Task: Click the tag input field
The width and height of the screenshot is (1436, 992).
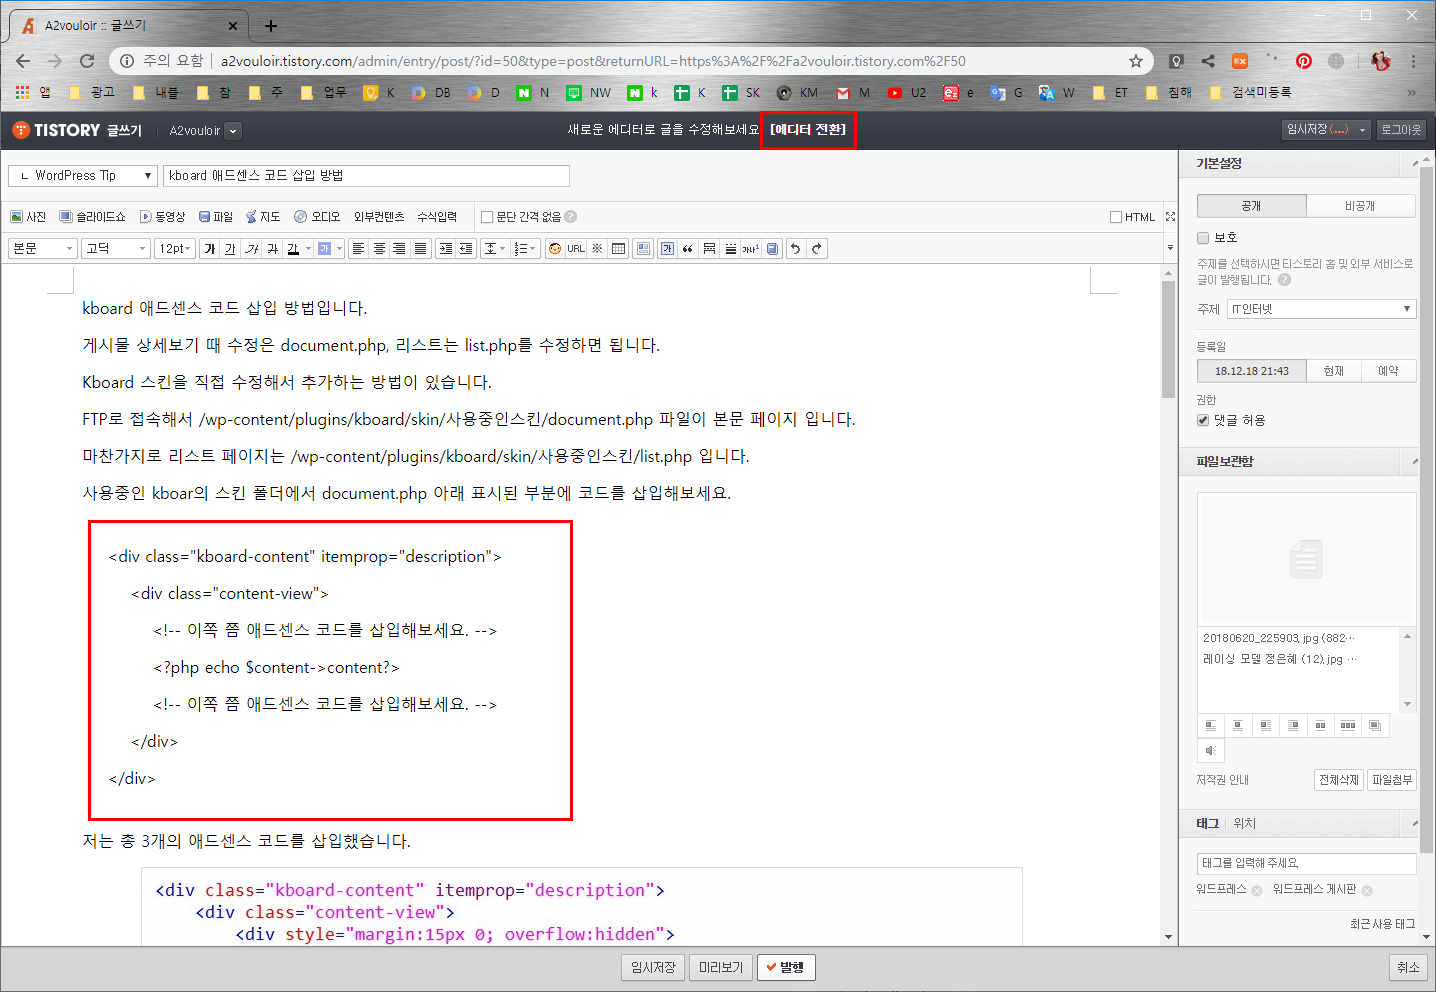Action: coord(1307,863)
